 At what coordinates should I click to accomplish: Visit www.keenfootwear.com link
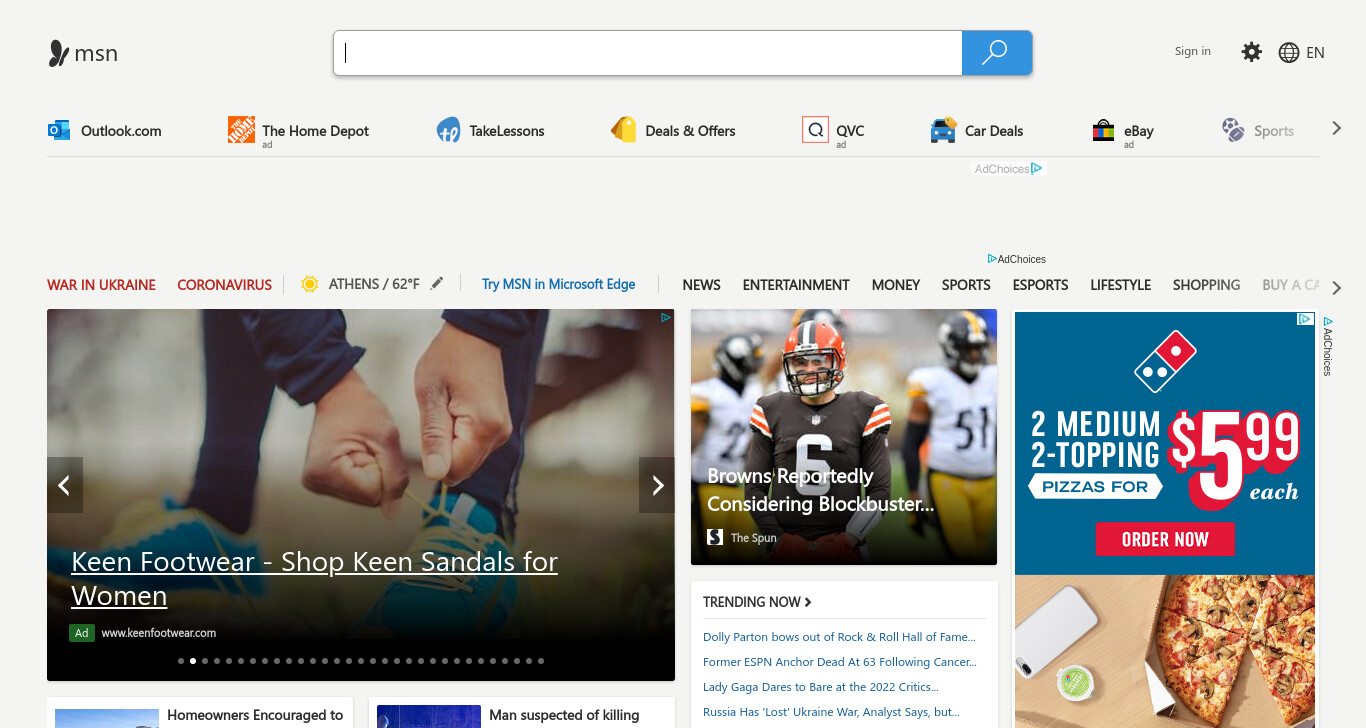click(x=158, y=633)
